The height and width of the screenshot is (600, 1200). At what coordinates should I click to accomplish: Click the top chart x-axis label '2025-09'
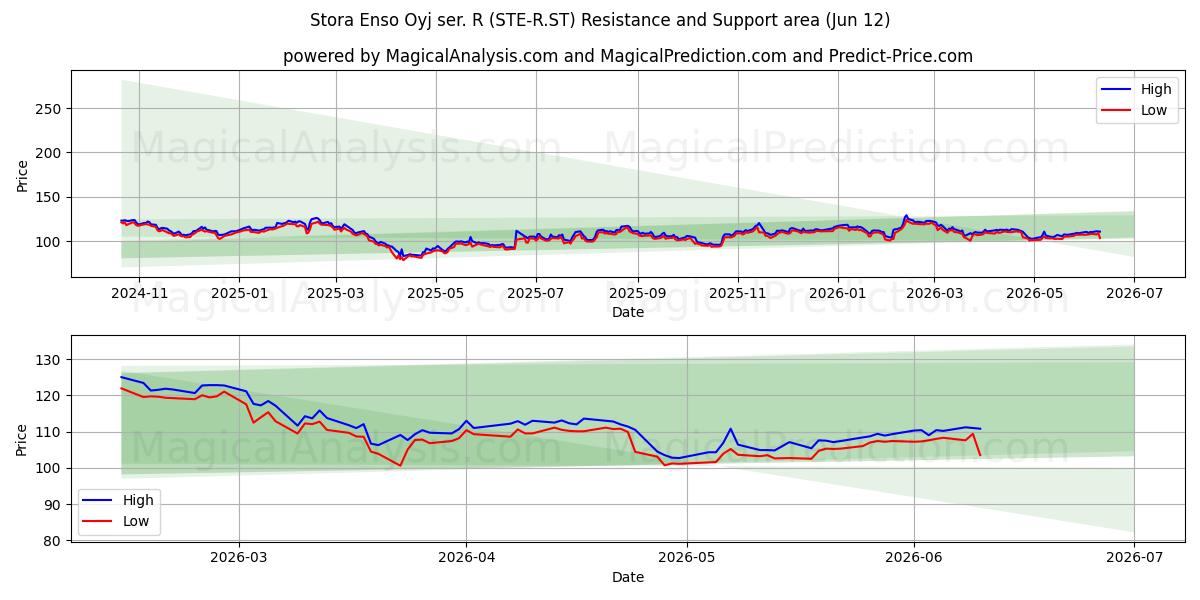point(637,293)
